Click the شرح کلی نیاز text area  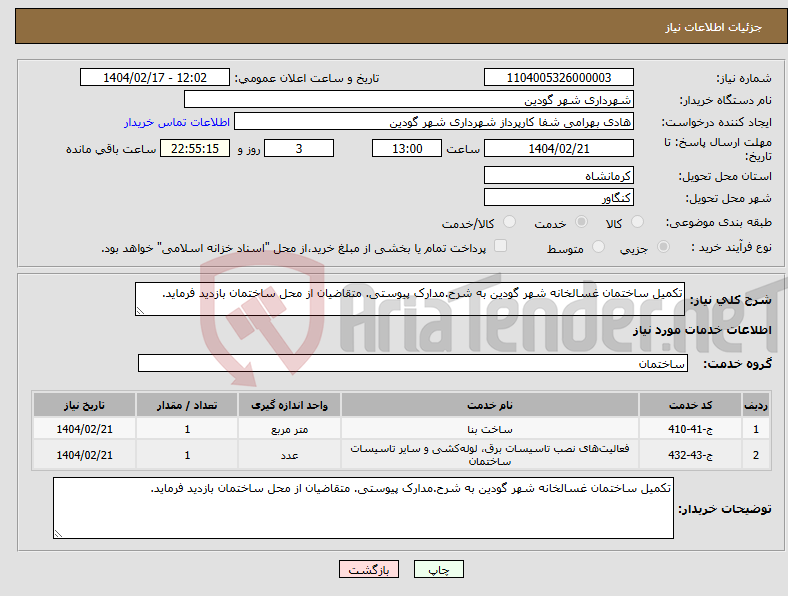tap(410, 299)
